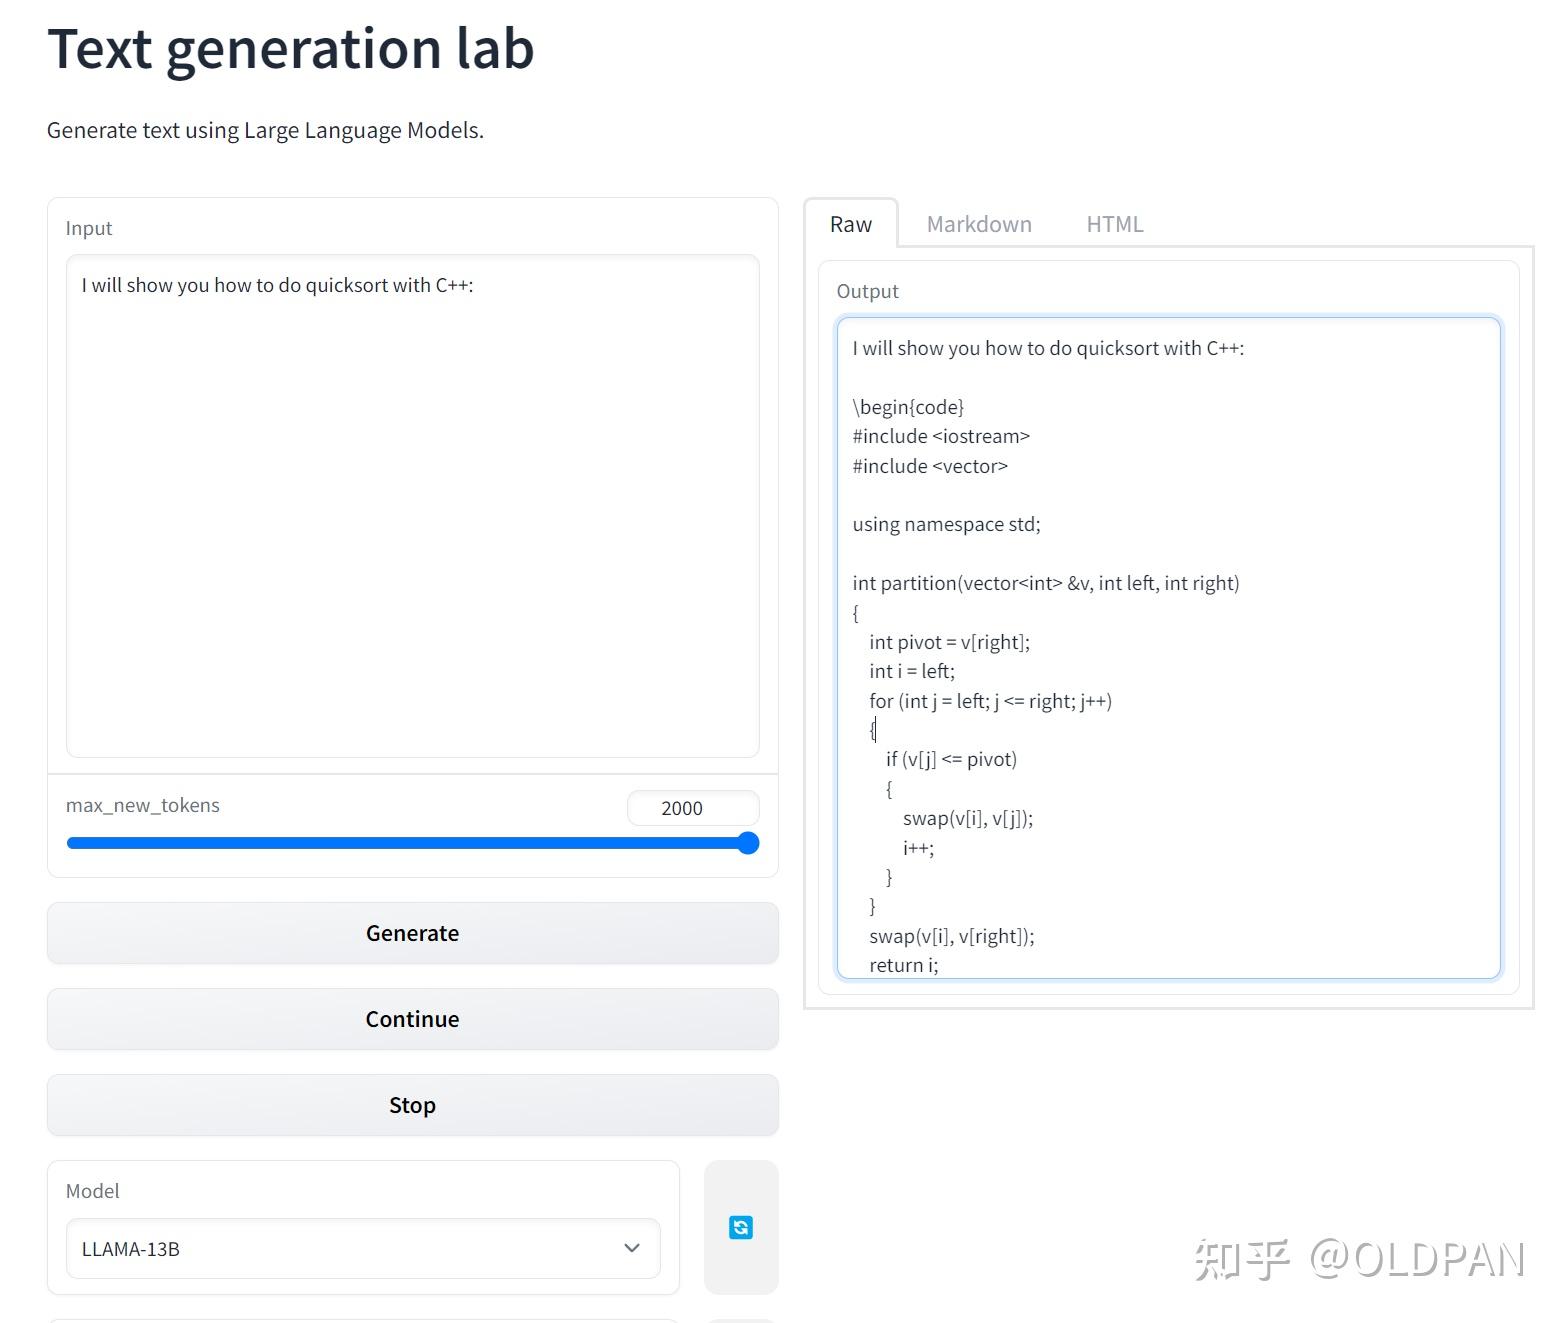Screen dimensions: 1566x1323
Task: Click the "Generate text using Large Language Models" description
Action: 265,130
